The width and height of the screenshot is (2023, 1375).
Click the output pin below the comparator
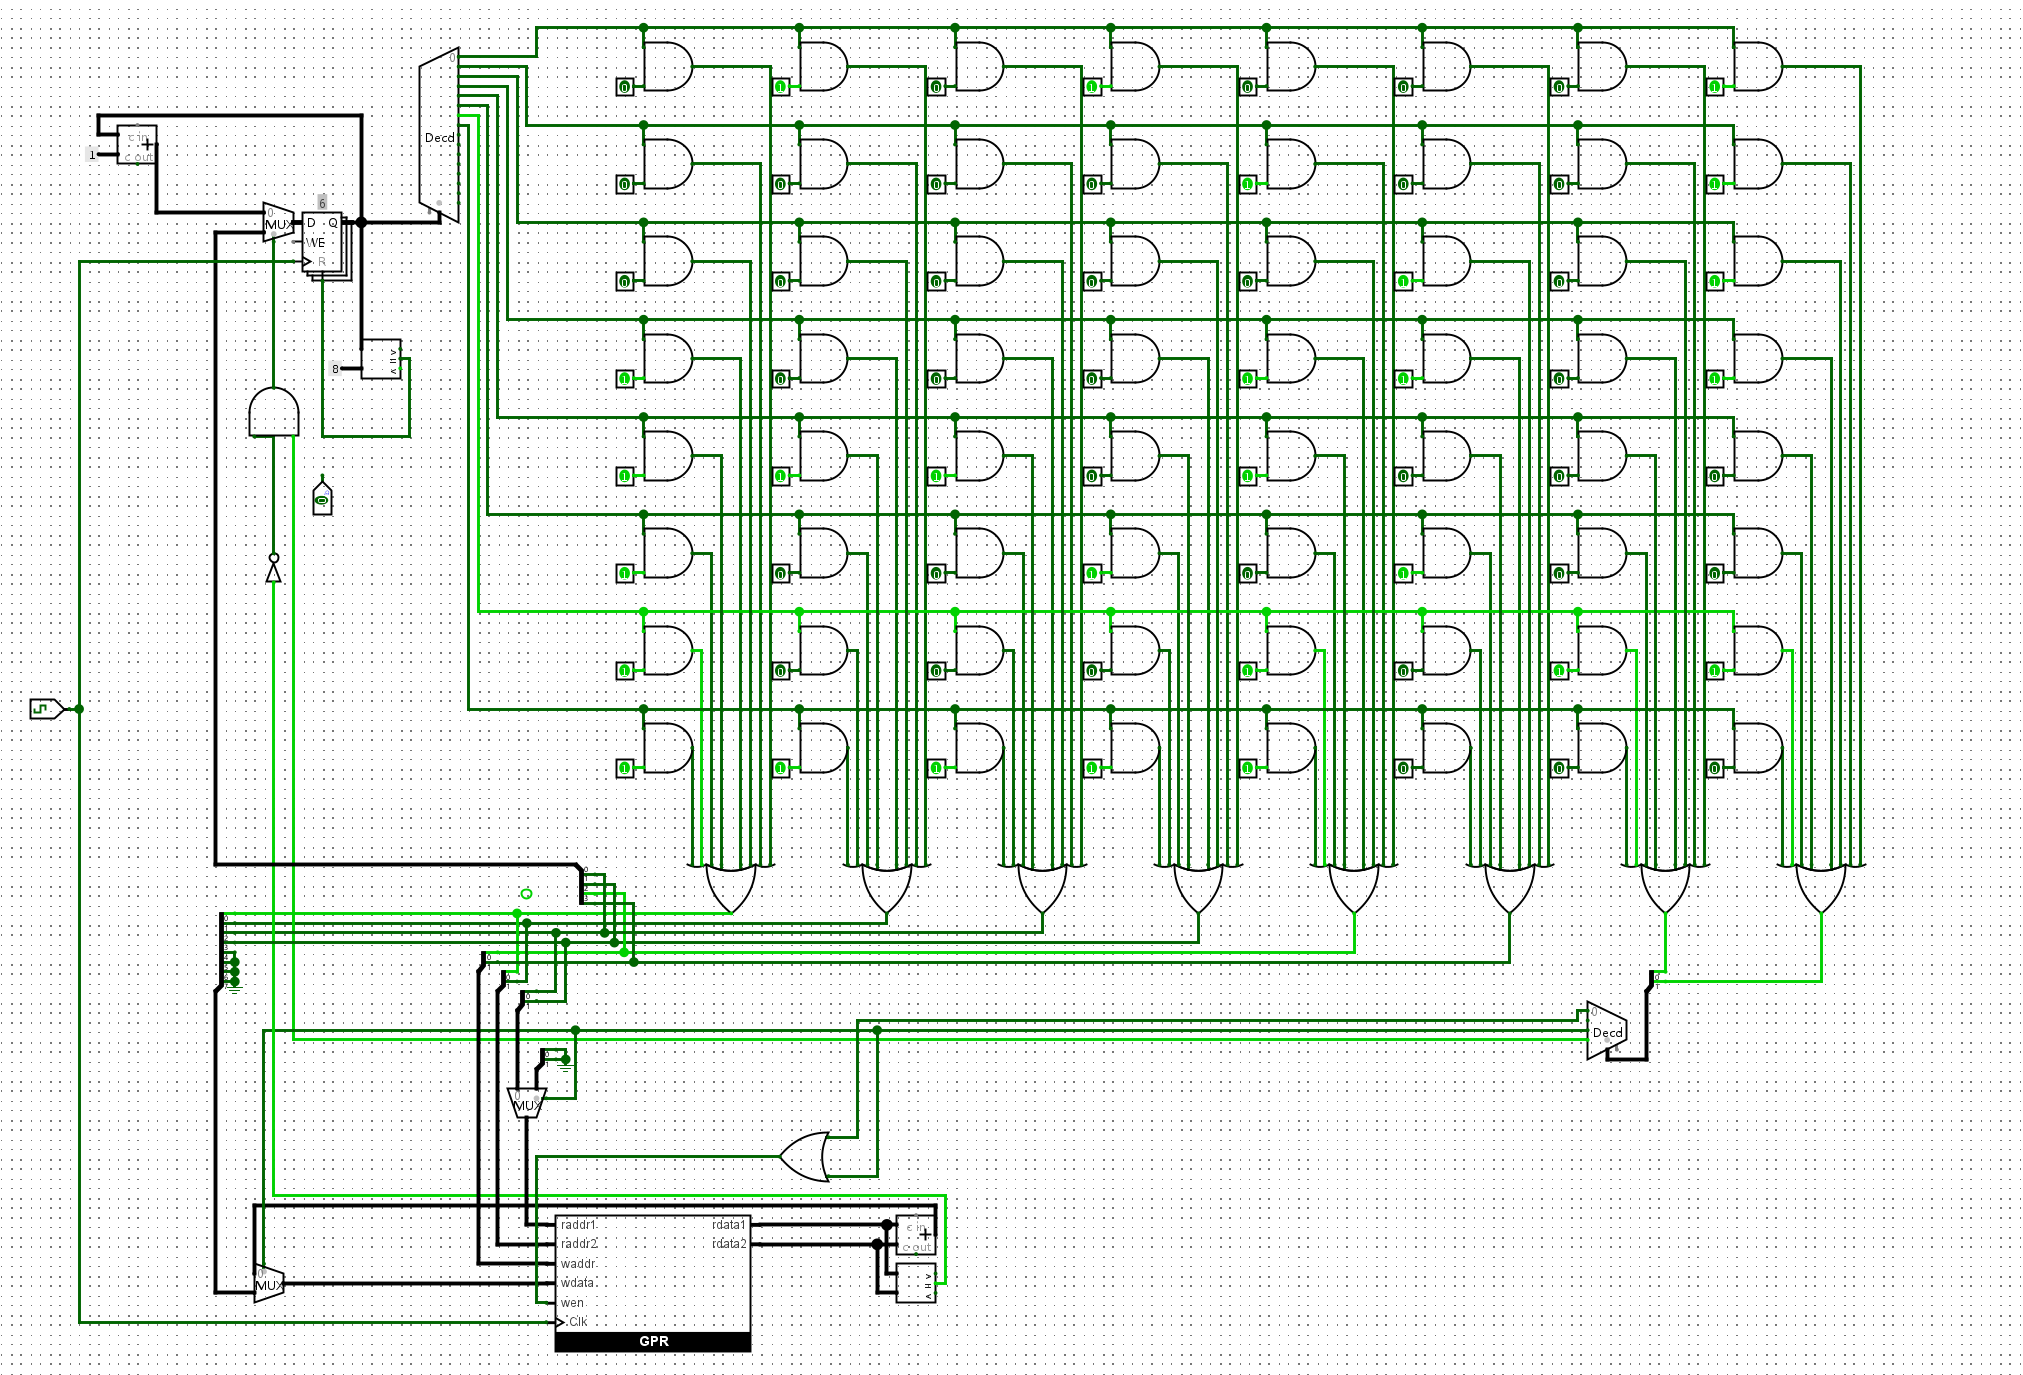(322, 498)
